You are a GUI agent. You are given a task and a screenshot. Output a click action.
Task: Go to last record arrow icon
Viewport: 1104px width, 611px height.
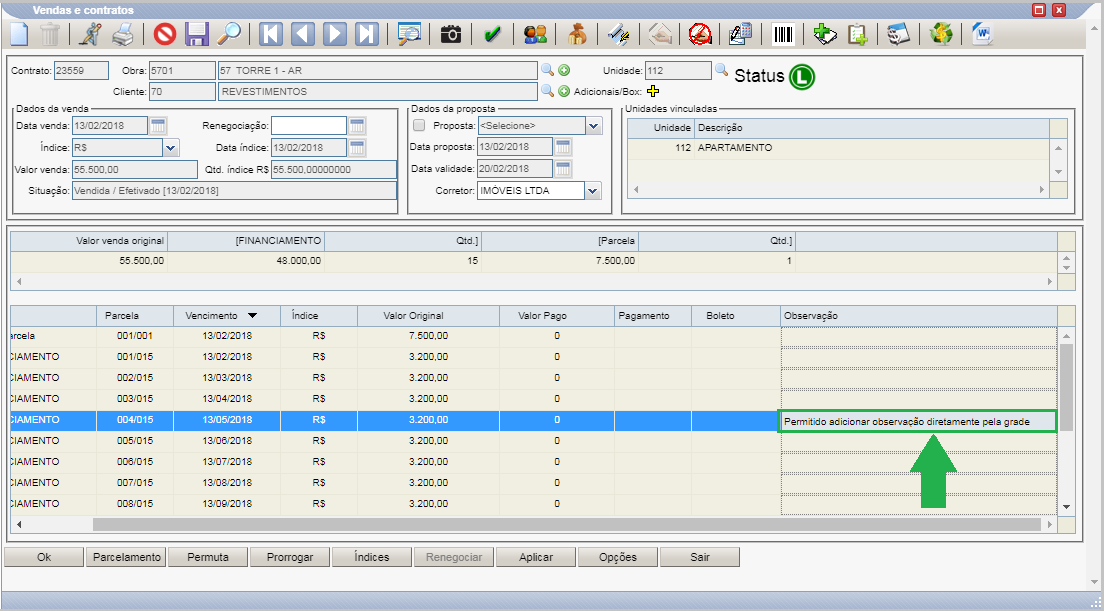(x=367, y=34)
